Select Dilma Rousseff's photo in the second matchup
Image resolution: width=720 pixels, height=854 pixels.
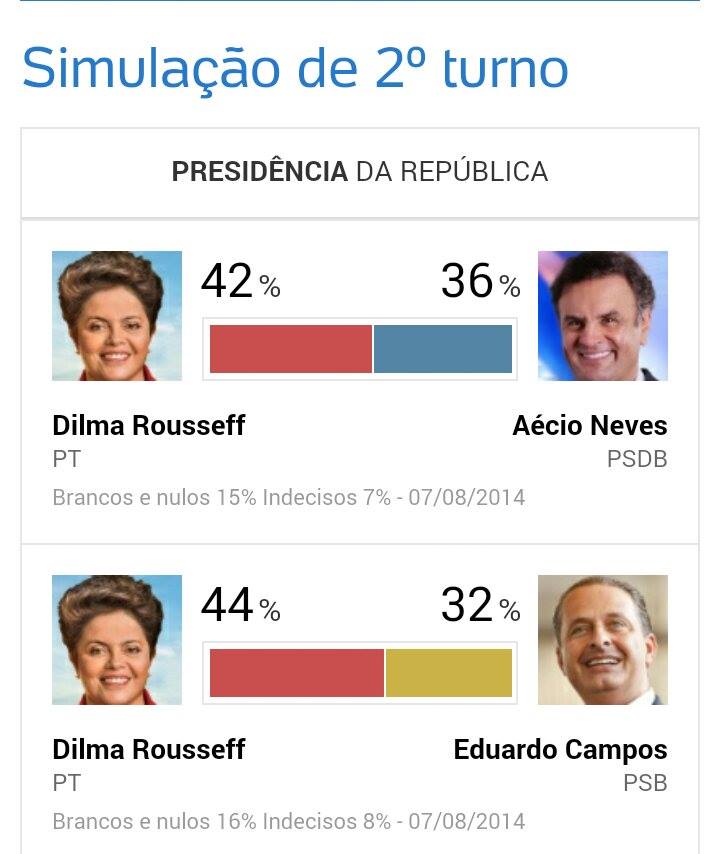116,637
